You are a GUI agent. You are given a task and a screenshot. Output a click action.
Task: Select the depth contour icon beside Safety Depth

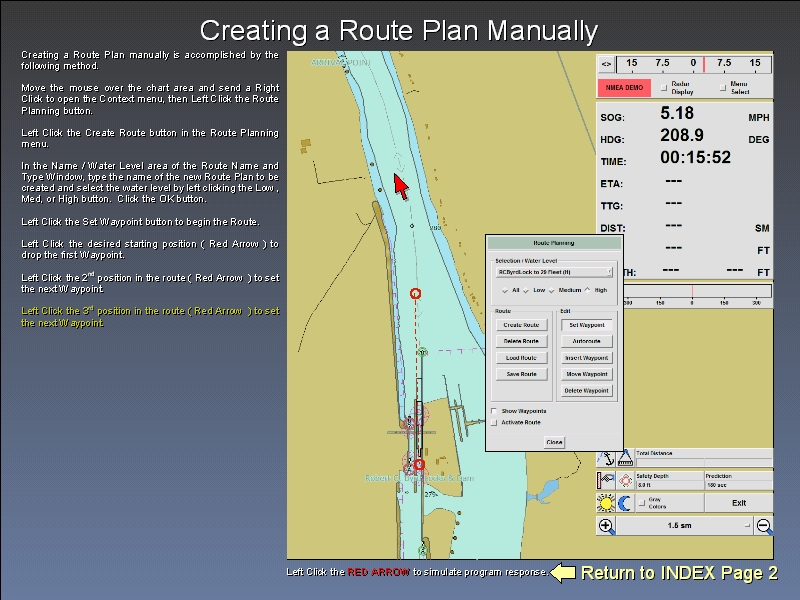606,480
